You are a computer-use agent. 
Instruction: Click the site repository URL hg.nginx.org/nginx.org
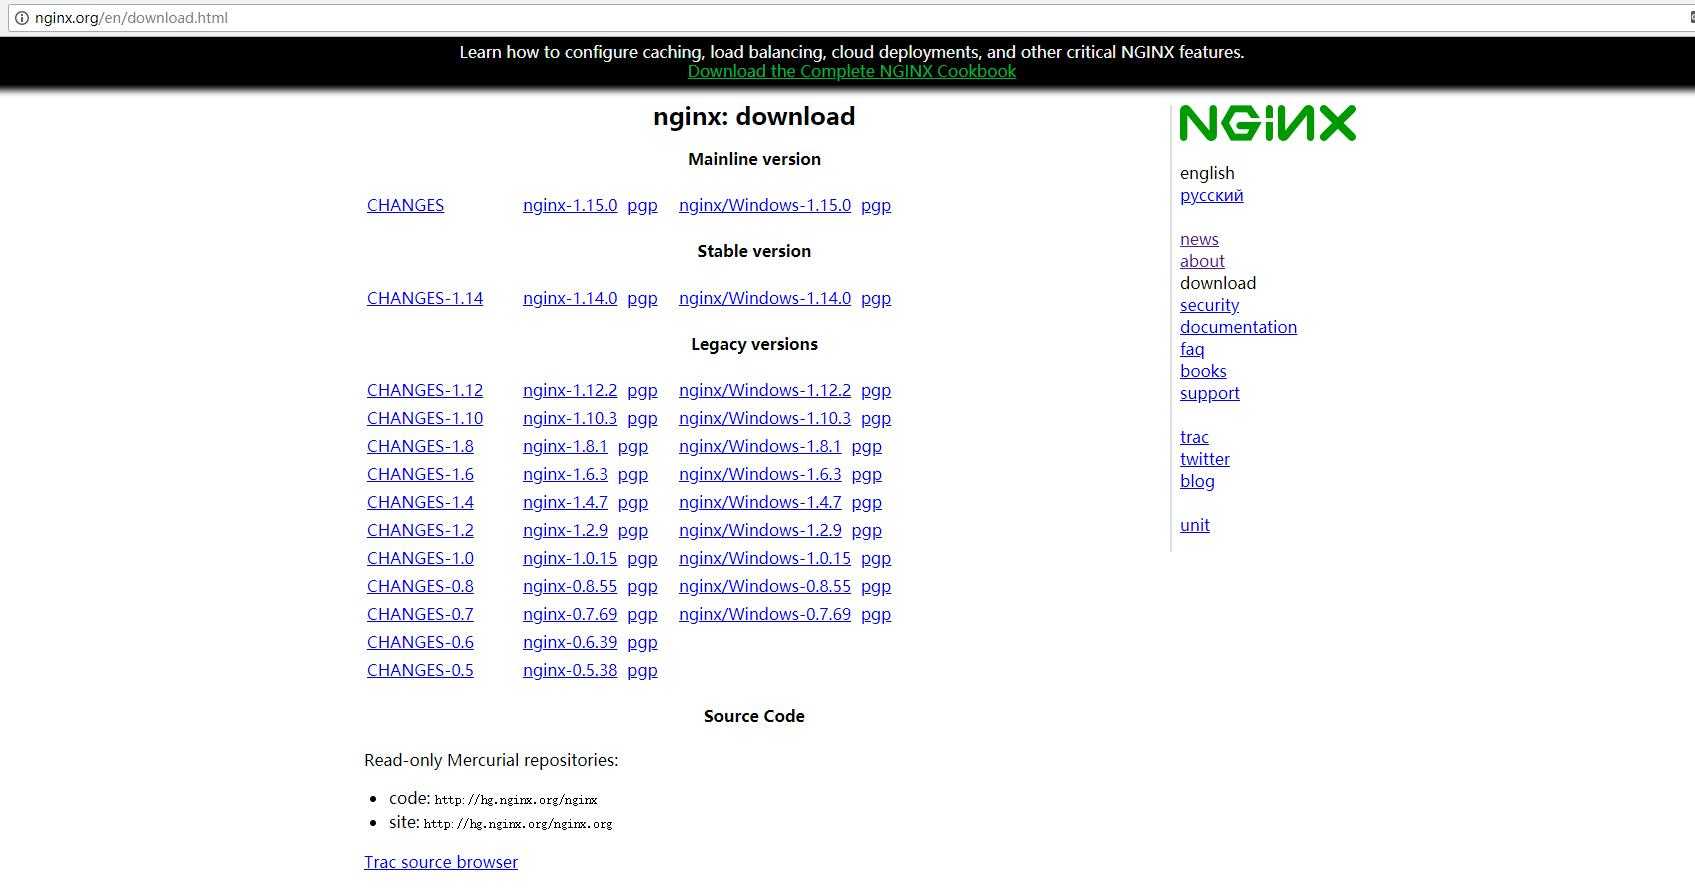(x=518, y=824)
